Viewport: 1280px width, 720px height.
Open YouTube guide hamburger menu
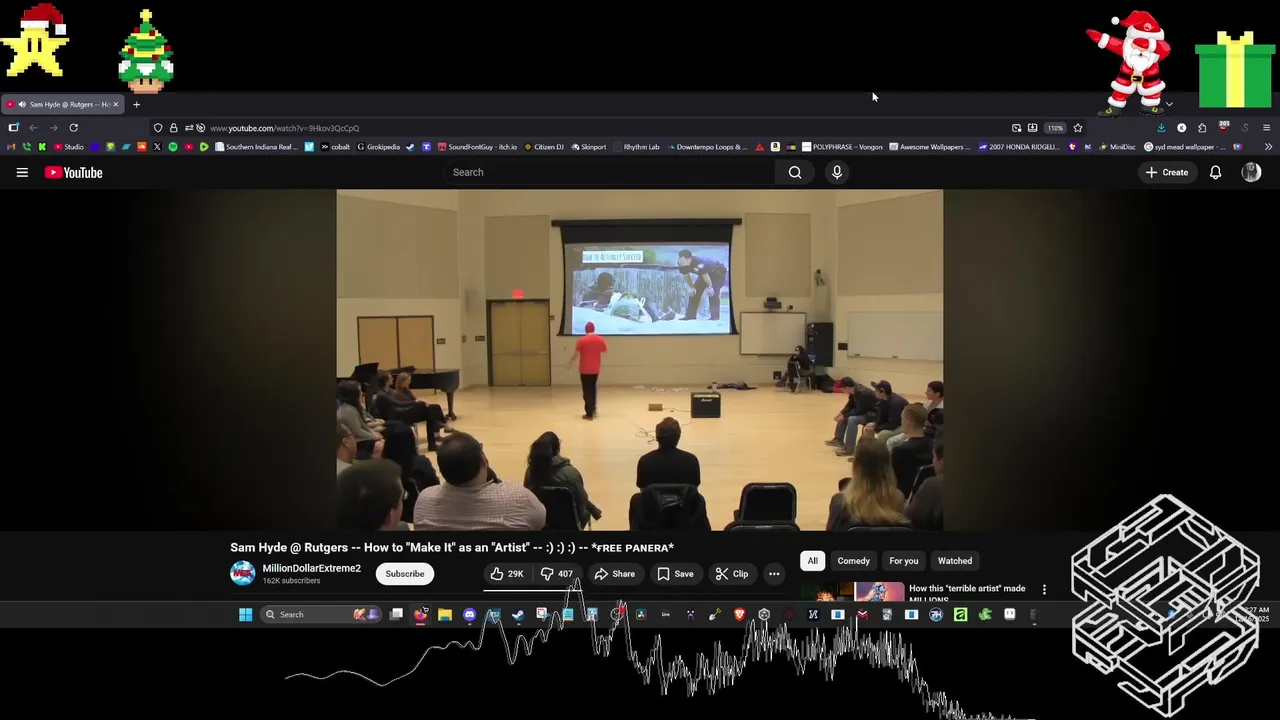click(22, 172)
